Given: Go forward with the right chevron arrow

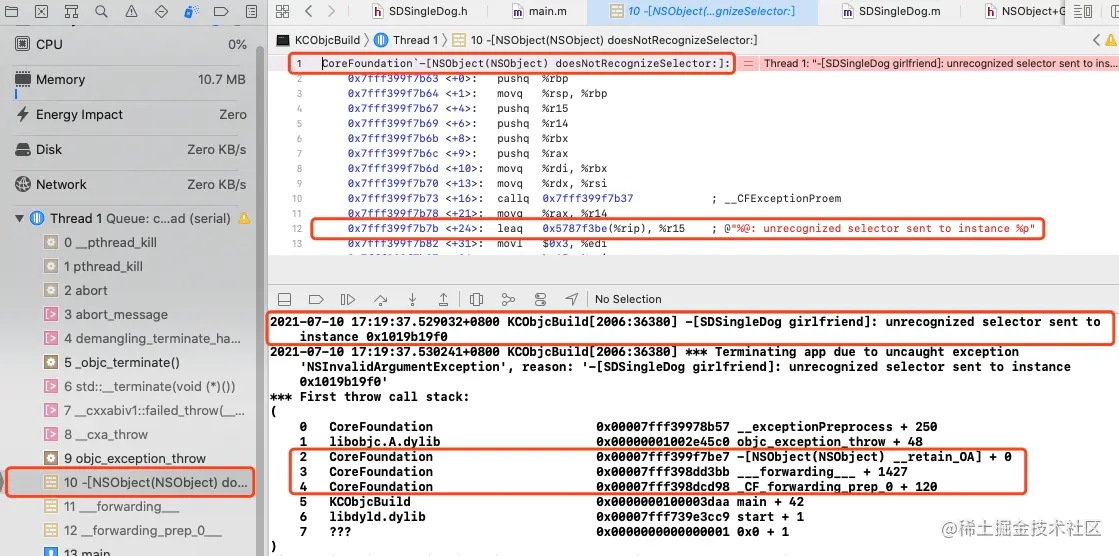Looking at the screenshot, I should [331, 11].
